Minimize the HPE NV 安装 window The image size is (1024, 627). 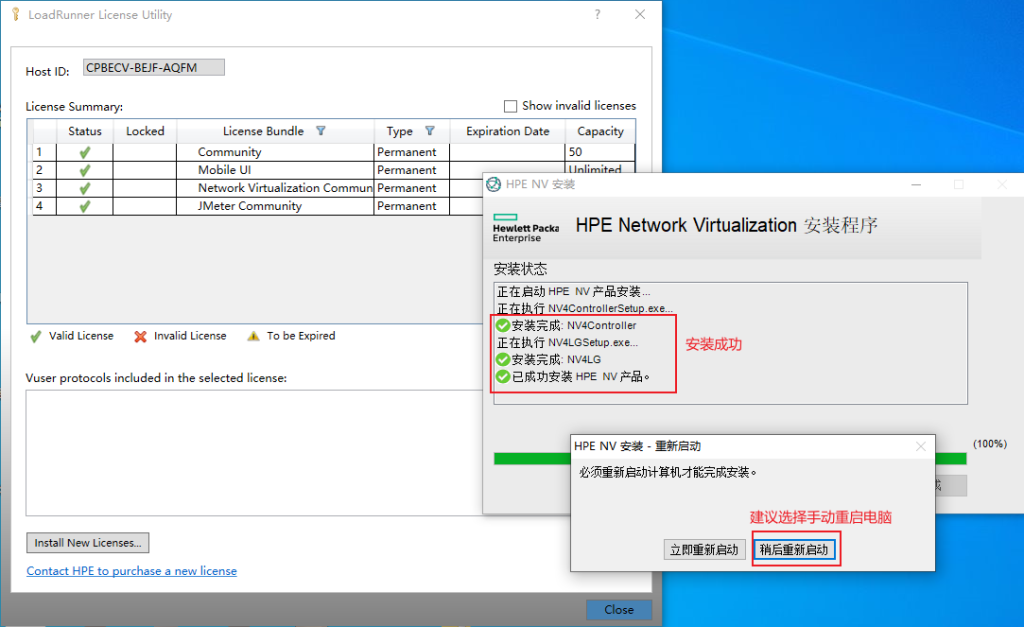(x=916, y=185)
